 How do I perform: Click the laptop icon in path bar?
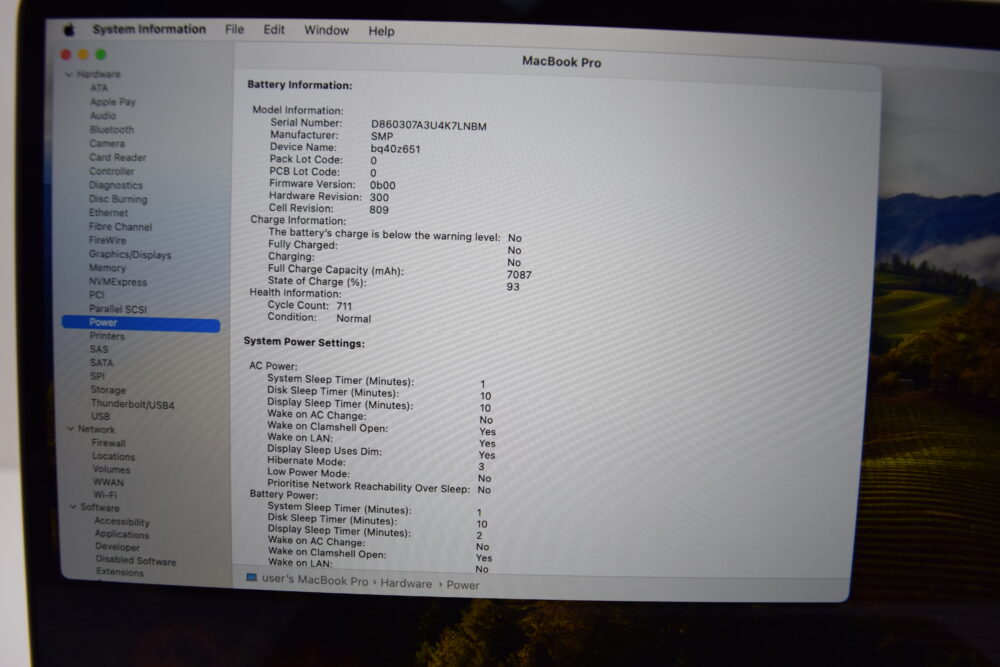click(251, 578)
